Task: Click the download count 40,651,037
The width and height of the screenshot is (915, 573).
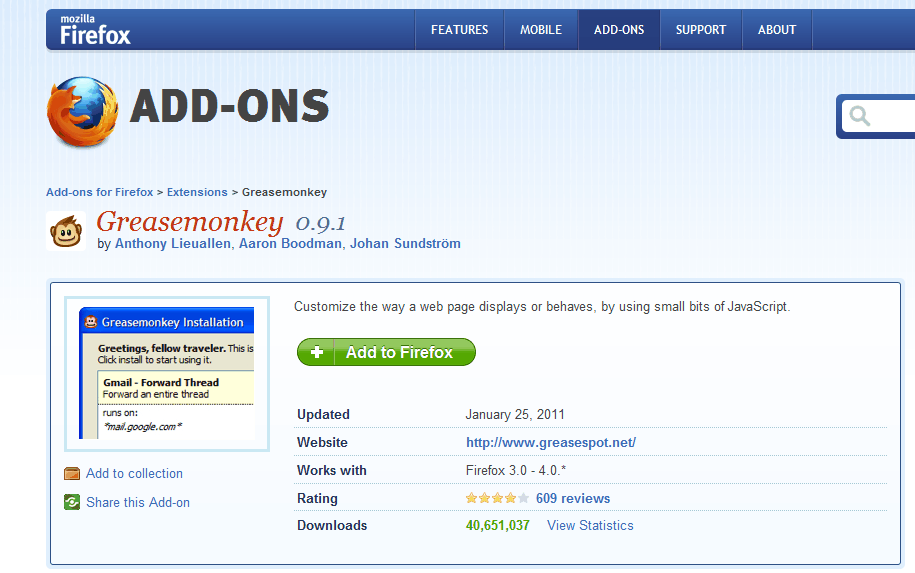Action: click(497, 525)
